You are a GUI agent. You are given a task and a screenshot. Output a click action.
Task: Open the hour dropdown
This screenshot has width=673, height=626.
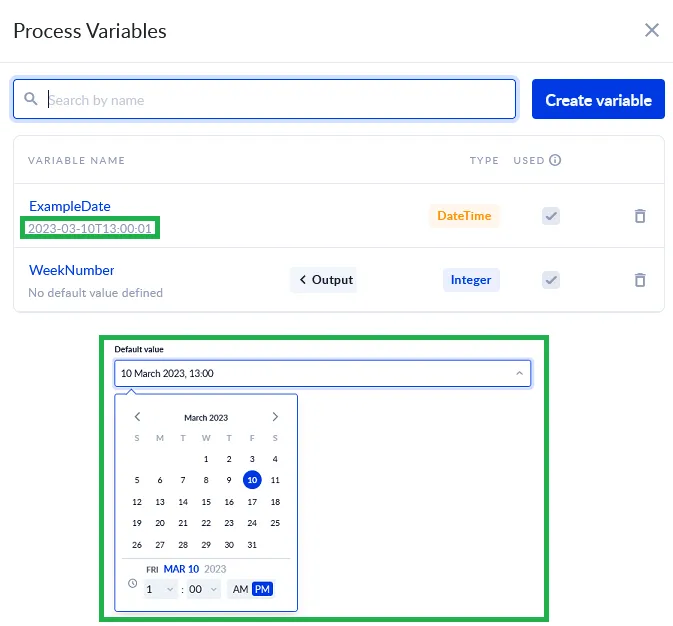pyautogui.click(x=160, y=589)
